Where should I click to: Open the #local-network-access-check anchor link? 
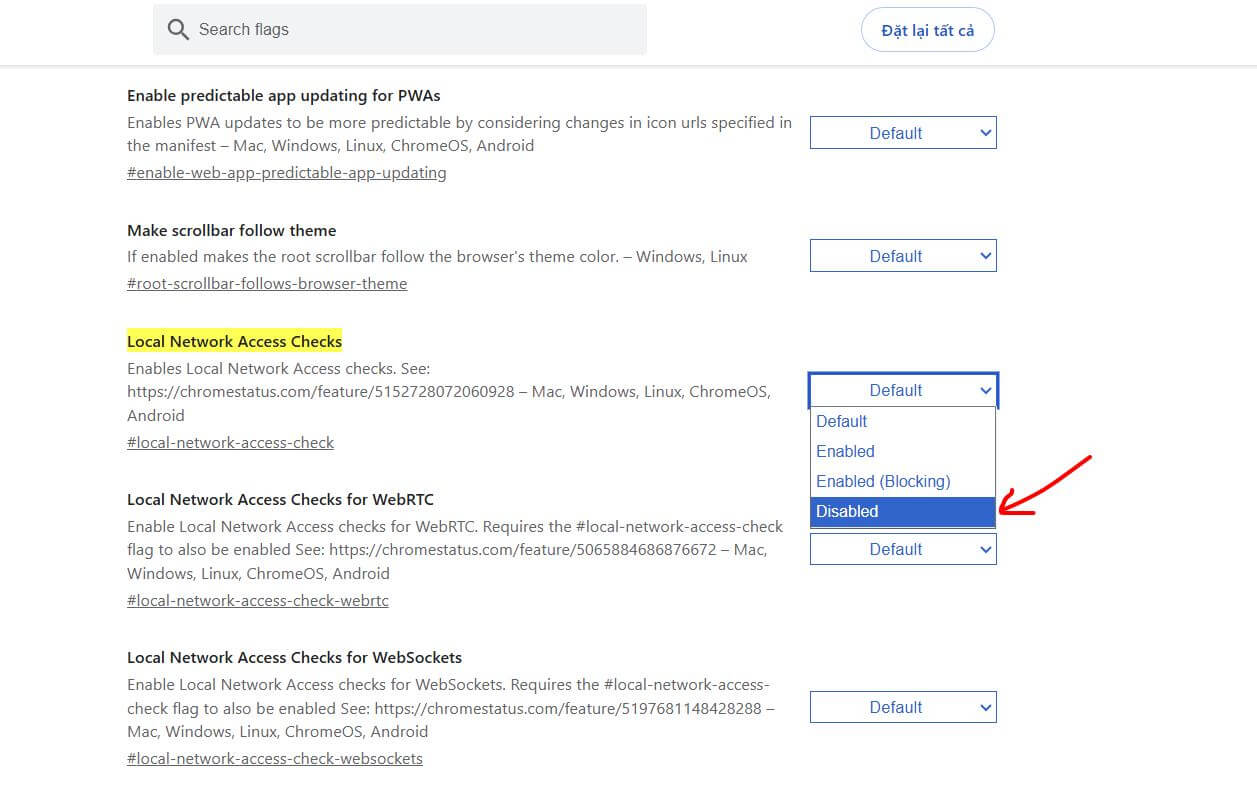pyautogui.click(x=230, y=442)
